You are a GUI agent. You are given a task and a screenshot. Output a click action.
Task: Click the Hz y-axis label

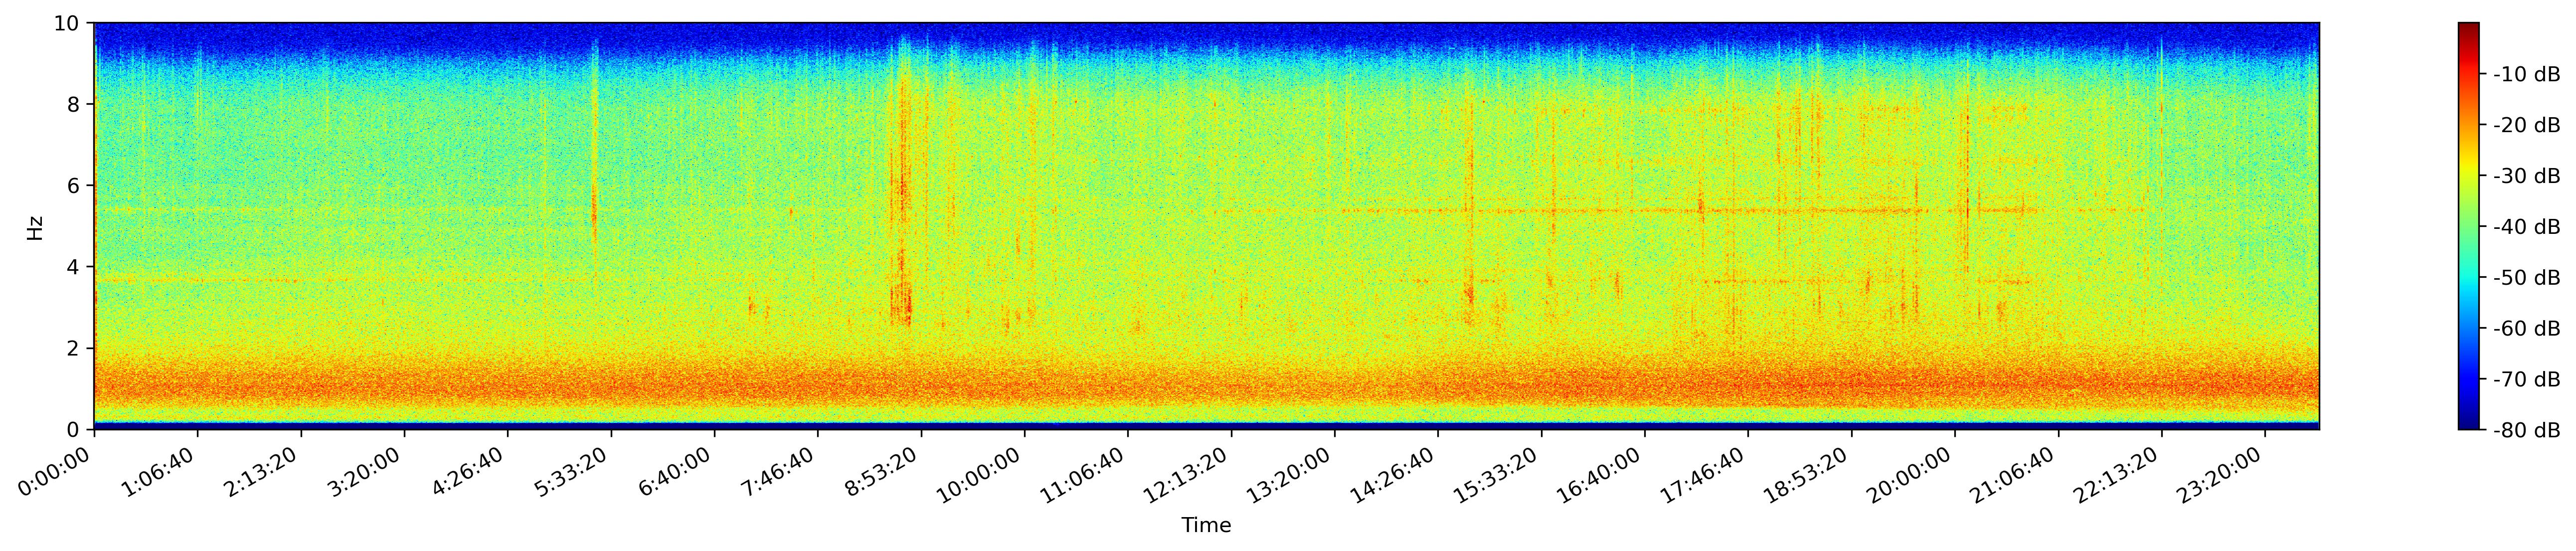tap(35, 227)
